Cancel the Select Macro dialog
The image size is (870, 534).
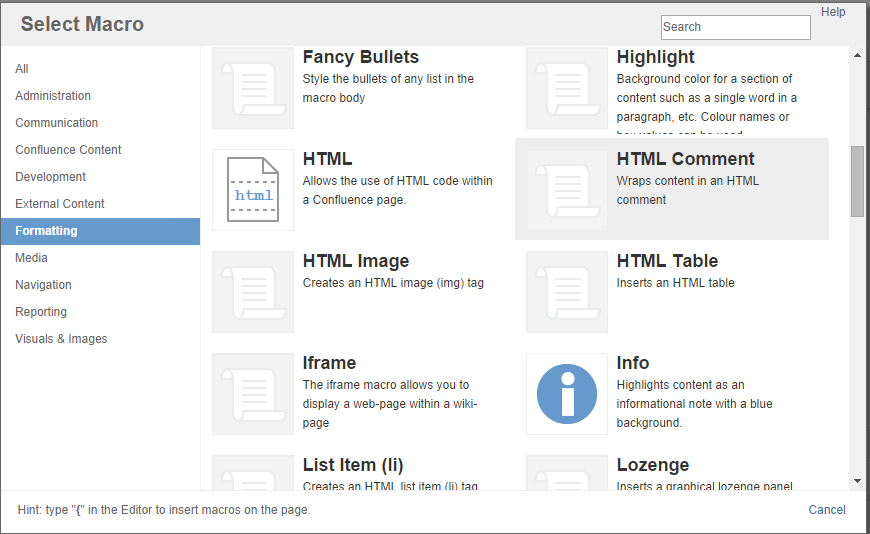pyautogui.click(x=827, y=510)
